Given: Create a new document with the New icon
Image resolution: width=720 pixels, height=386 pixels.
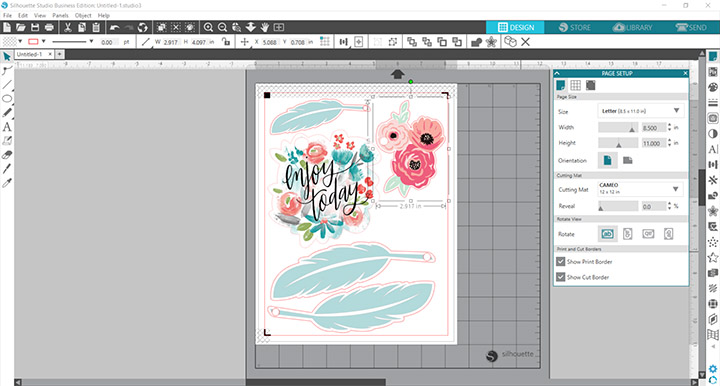Looking at the screenshot, I should point(7,28).
